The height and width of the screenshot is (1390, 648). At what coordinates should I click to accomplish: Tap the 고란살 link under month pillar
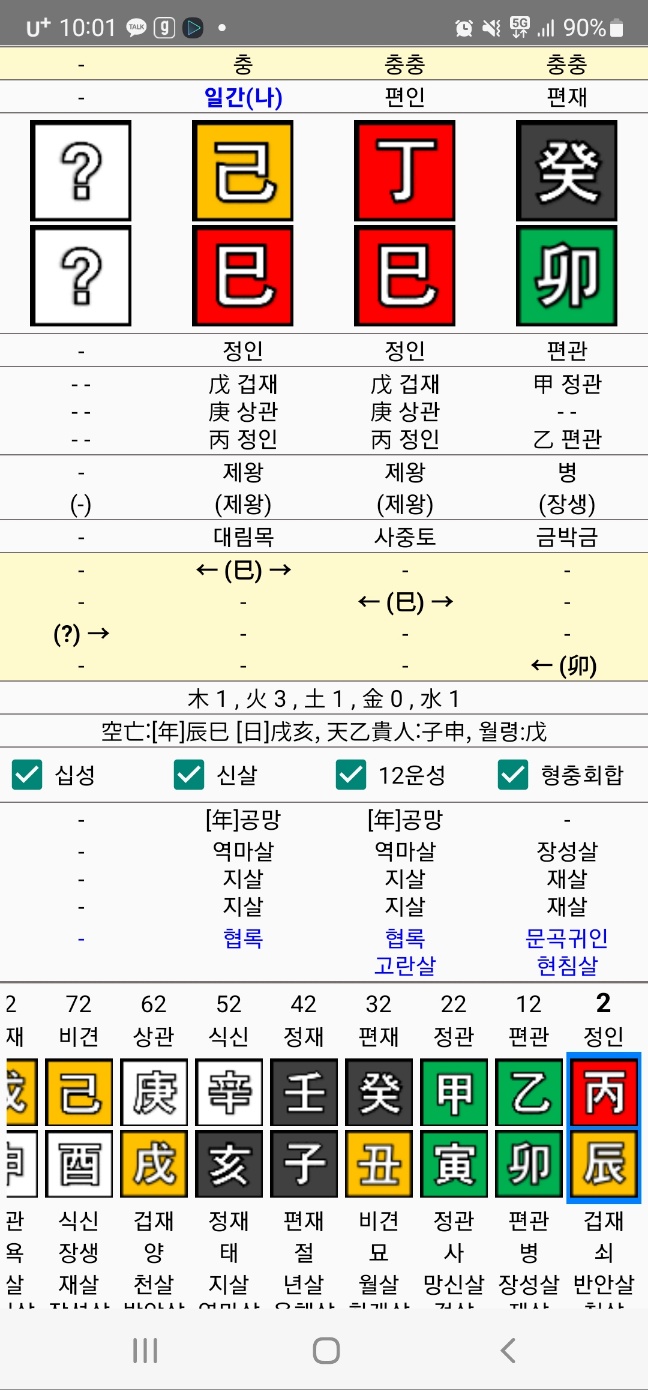pos(404,966)
